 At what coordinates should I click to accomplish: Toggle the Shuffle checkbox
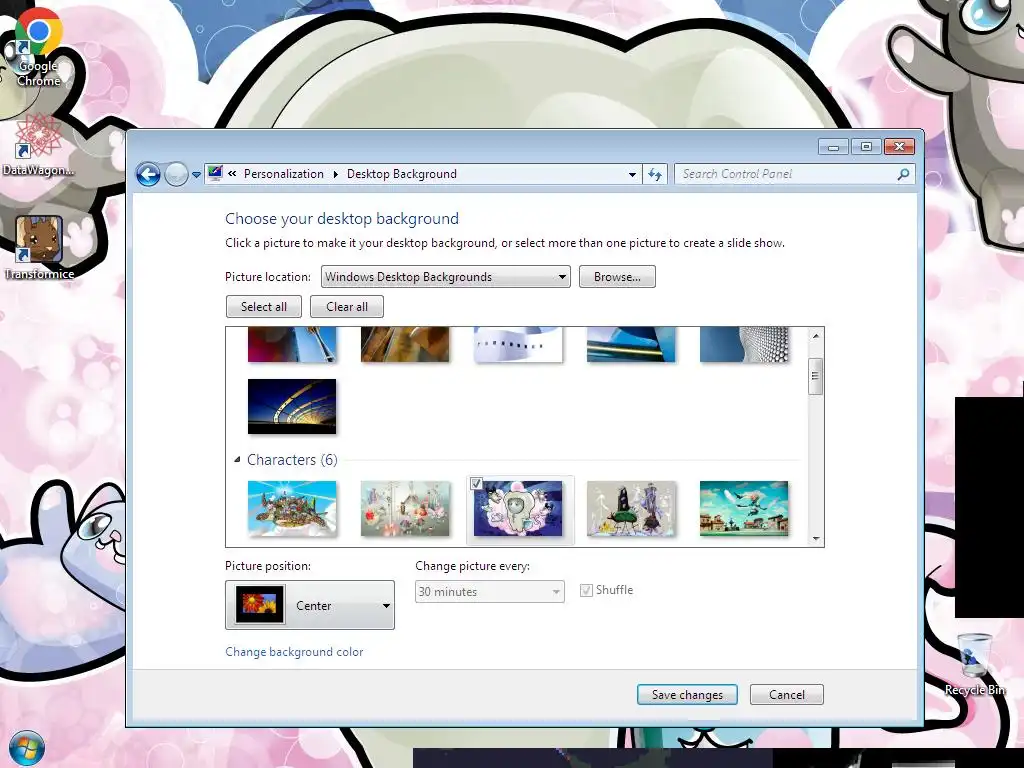[x=586, y=590]
